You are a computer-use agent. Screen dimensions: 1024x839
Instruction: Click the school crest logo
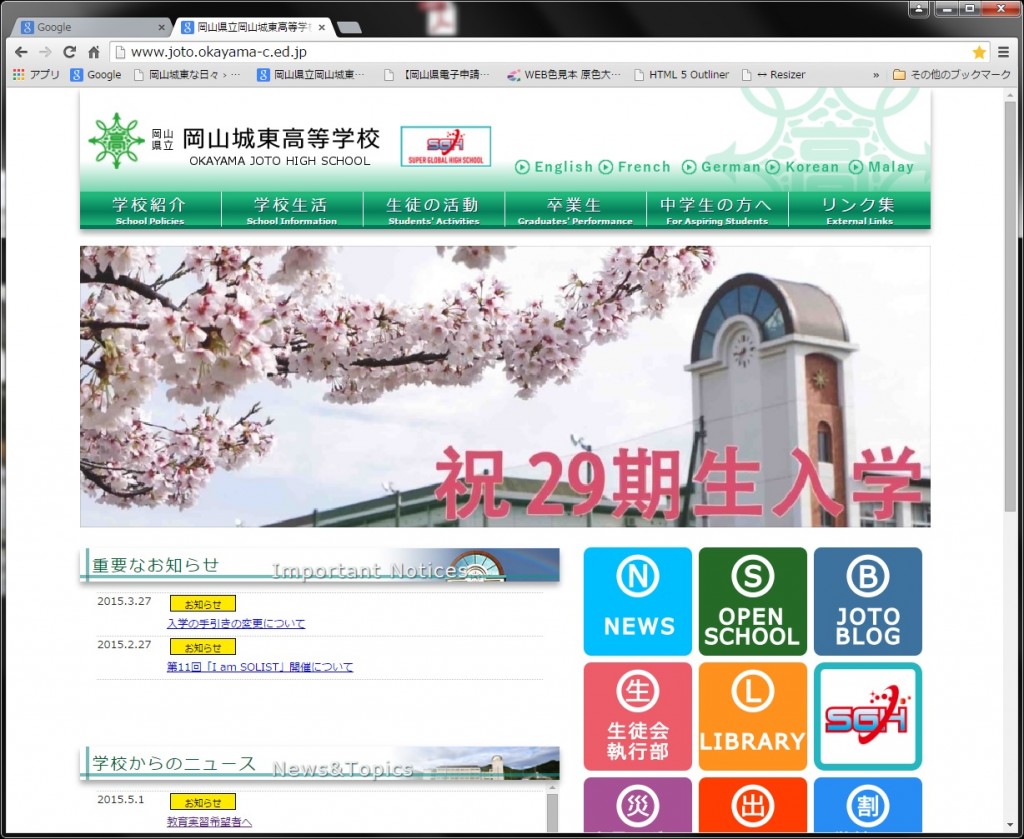pyautogui.click(x=116, y=140)
